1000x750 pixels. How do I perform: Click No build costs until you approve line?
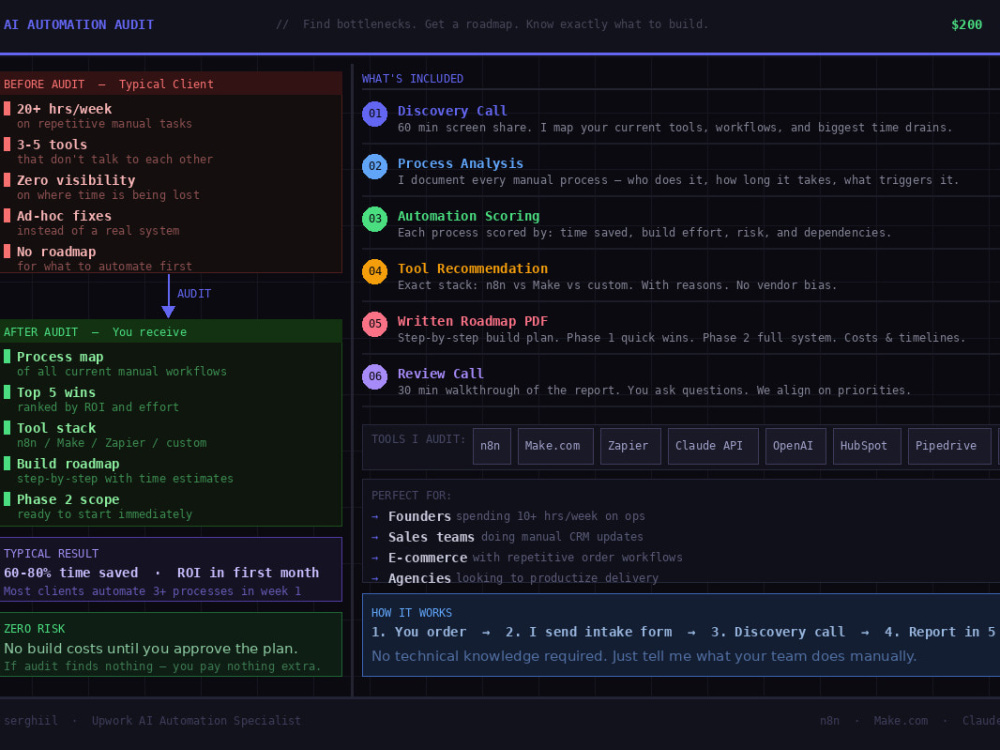(151, 649)
